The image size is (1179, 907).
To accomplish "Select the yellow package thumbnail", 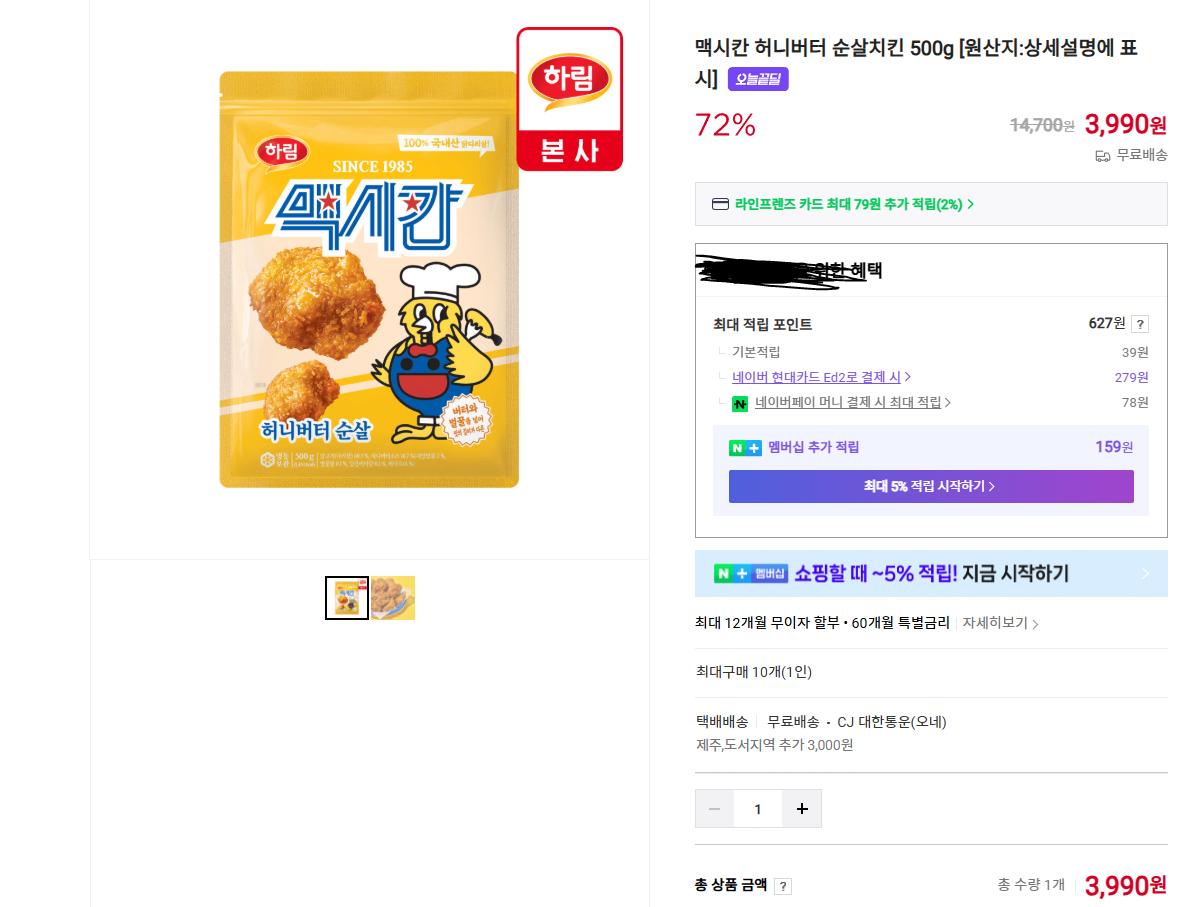I will (346, 597).
